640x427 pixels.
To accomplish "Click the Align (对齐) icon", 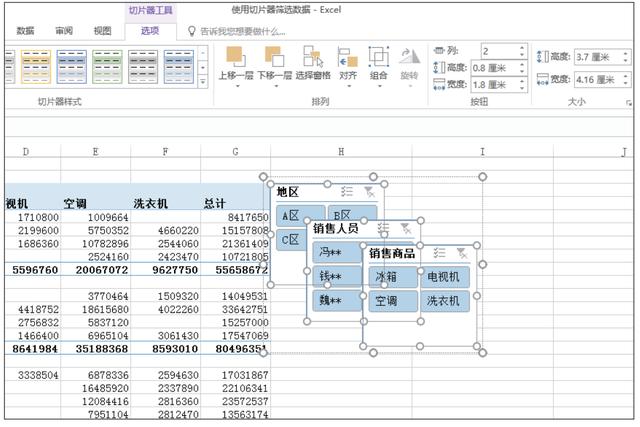I will click(348, 57).
